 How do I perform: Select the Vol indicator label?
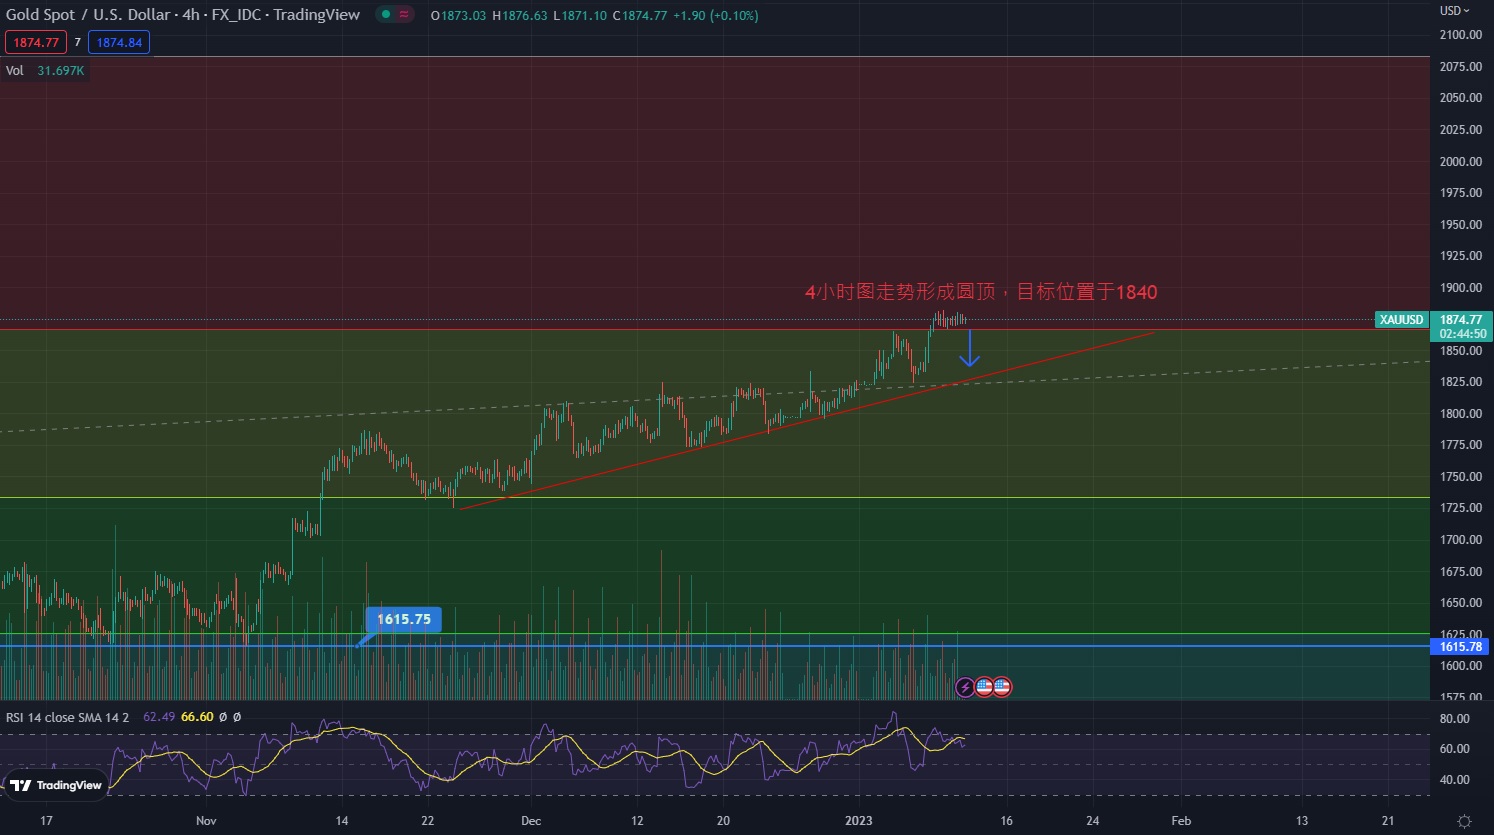tap(15, 71)
